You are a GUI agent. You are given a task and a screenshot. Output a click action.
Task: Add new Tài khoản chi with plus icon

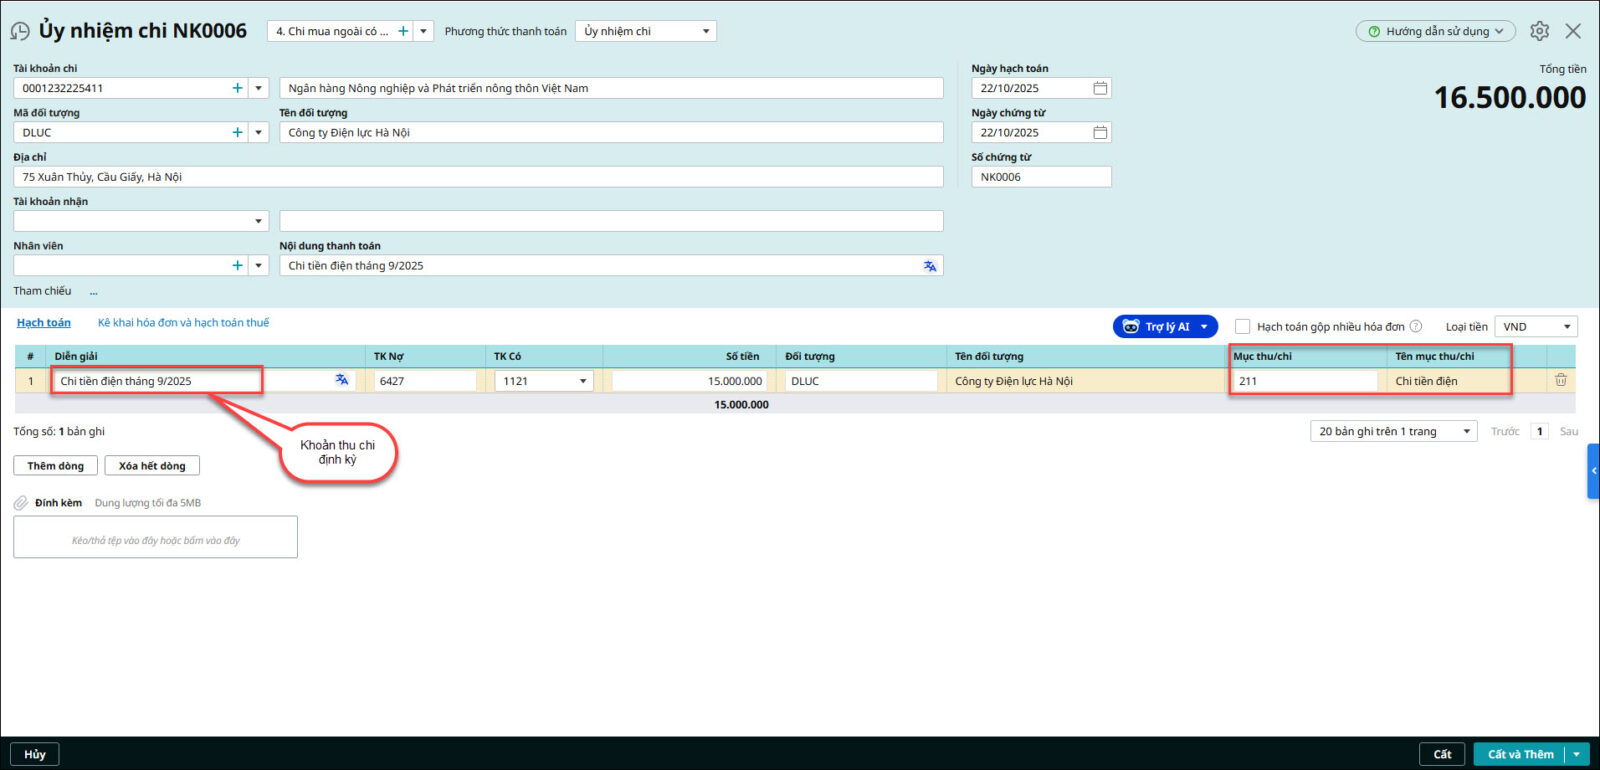tap(237, 88)
